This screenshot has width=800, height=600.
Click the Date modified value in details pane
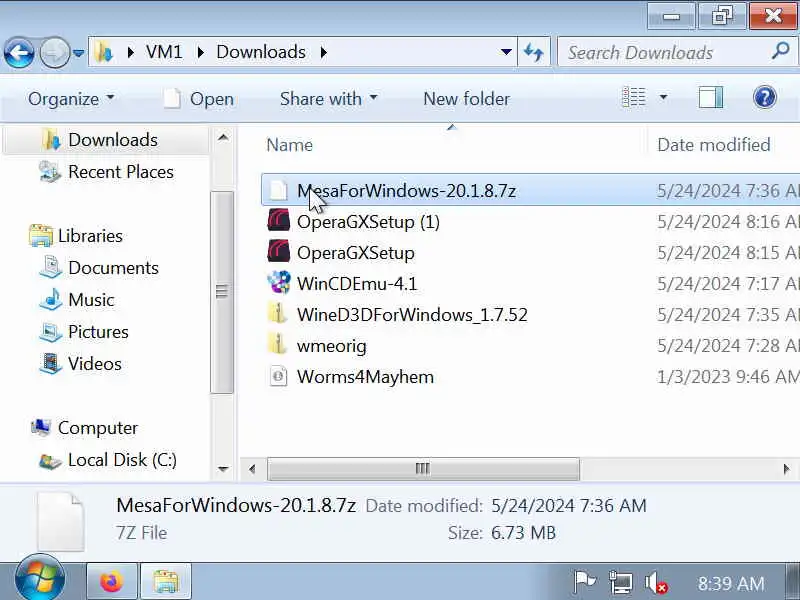pos(568,506)
